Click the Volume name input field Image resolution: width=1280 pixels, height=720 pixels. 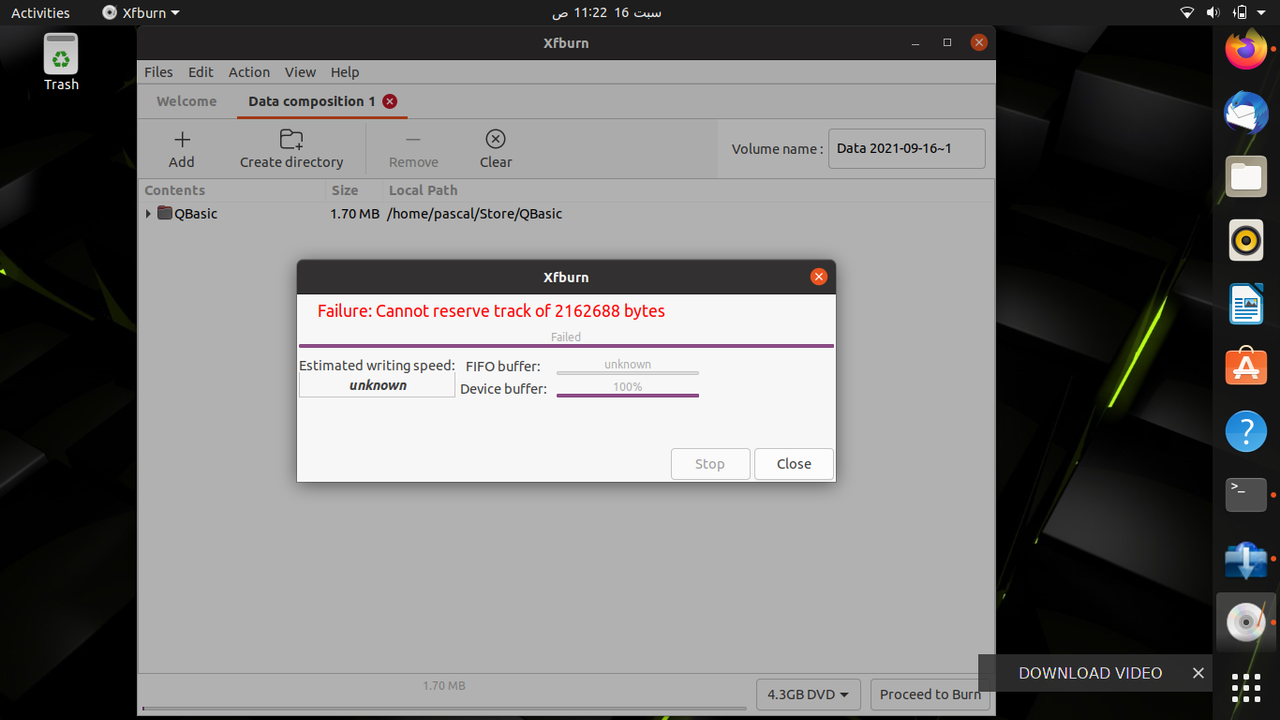coord(907,148)
